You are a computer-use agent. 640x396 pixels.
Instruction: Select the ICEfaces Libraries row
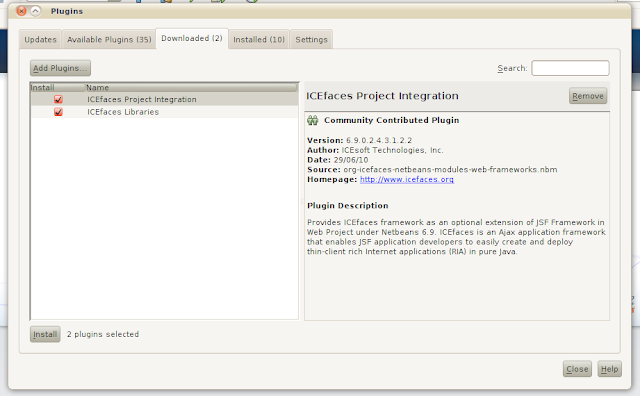tap(164, 112)
